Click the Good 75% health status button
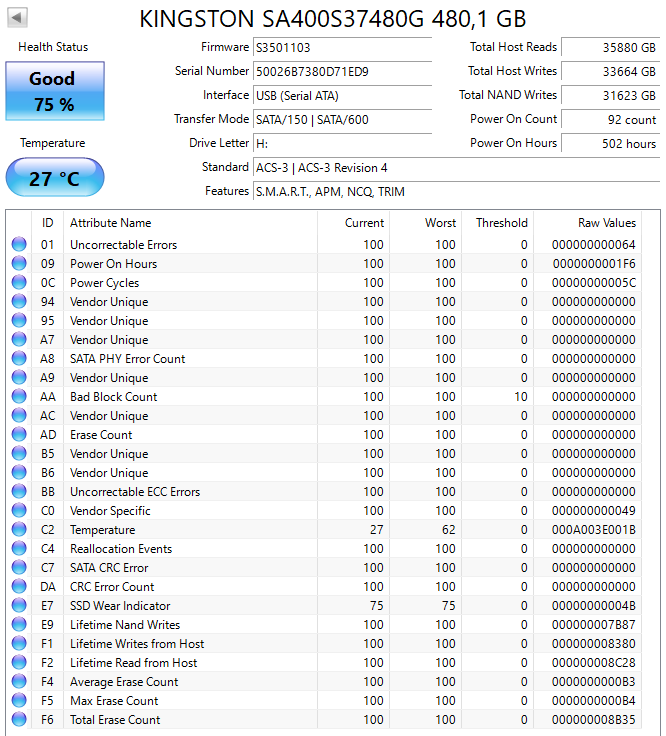 point(54,91)
